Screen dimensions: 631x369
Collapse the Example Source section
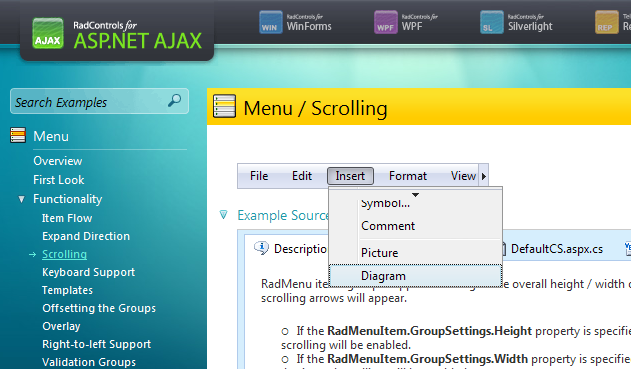(223, 214)
